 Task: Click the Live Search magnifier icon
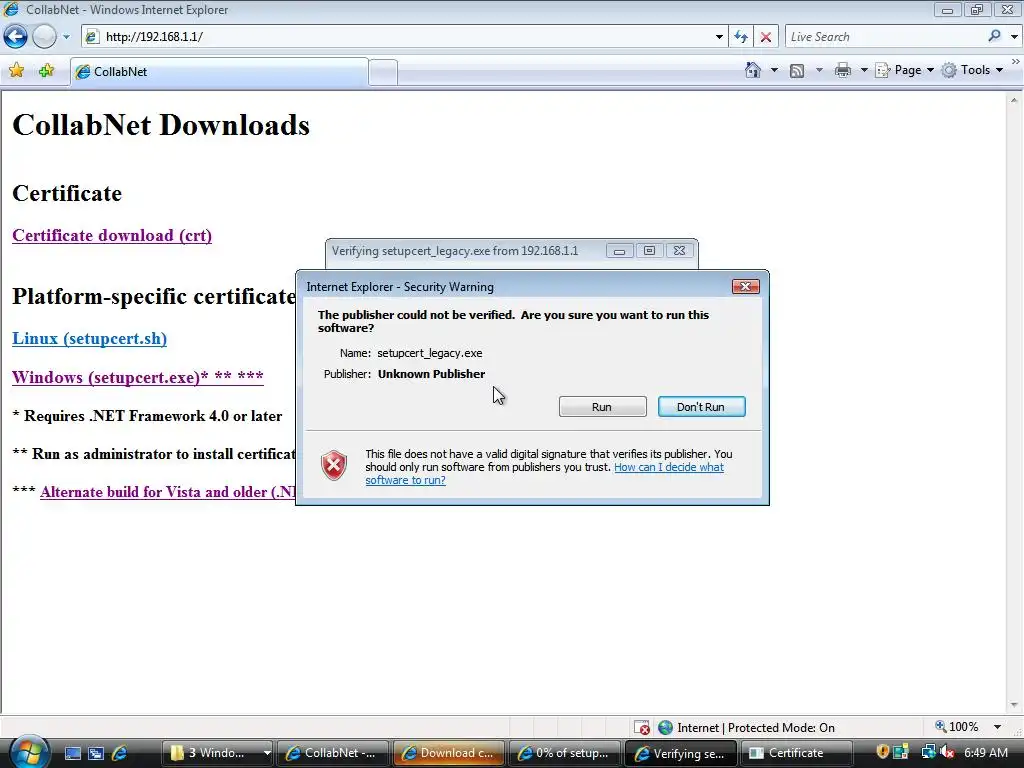pos(994,37)
